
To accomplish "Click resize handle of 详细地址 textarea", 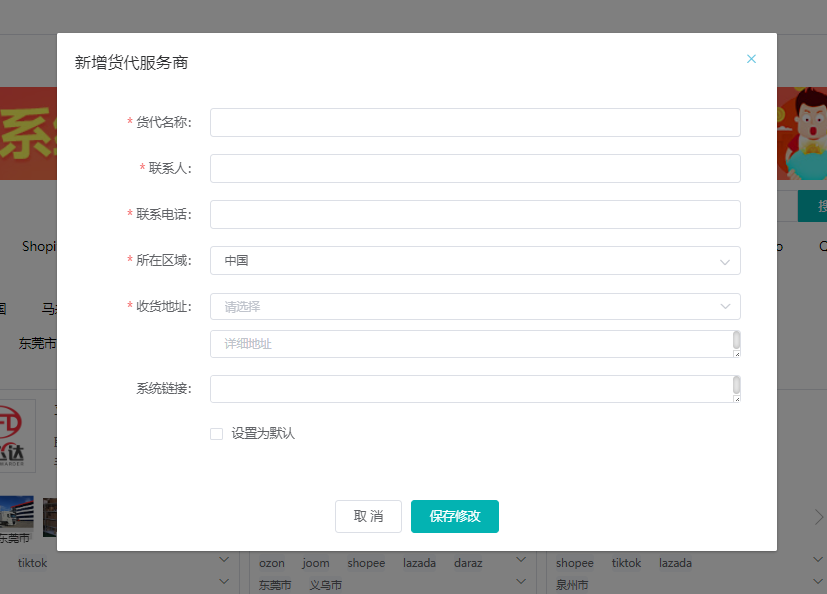I will (737, 353).
